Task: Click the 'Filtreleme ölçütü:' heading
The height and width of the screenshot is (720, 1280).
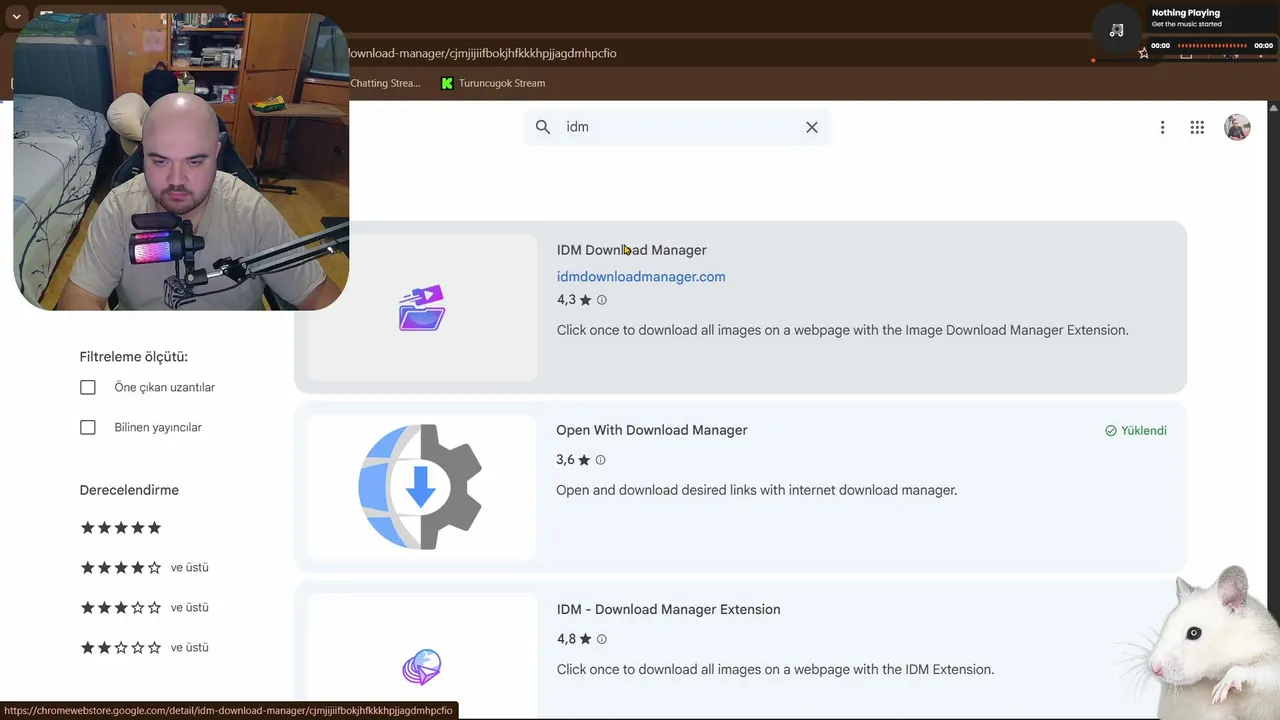Action: [134, 357]
